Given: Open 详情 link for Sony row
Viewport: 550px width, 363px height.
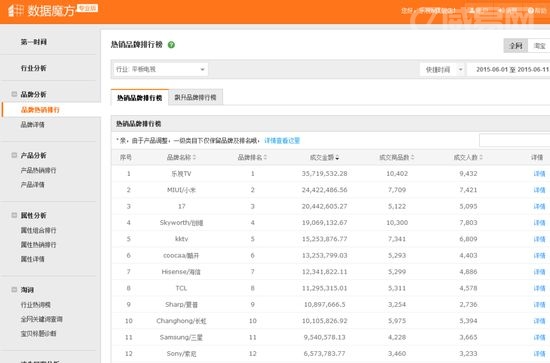Looking at the screenshot, I should point(539,354).
